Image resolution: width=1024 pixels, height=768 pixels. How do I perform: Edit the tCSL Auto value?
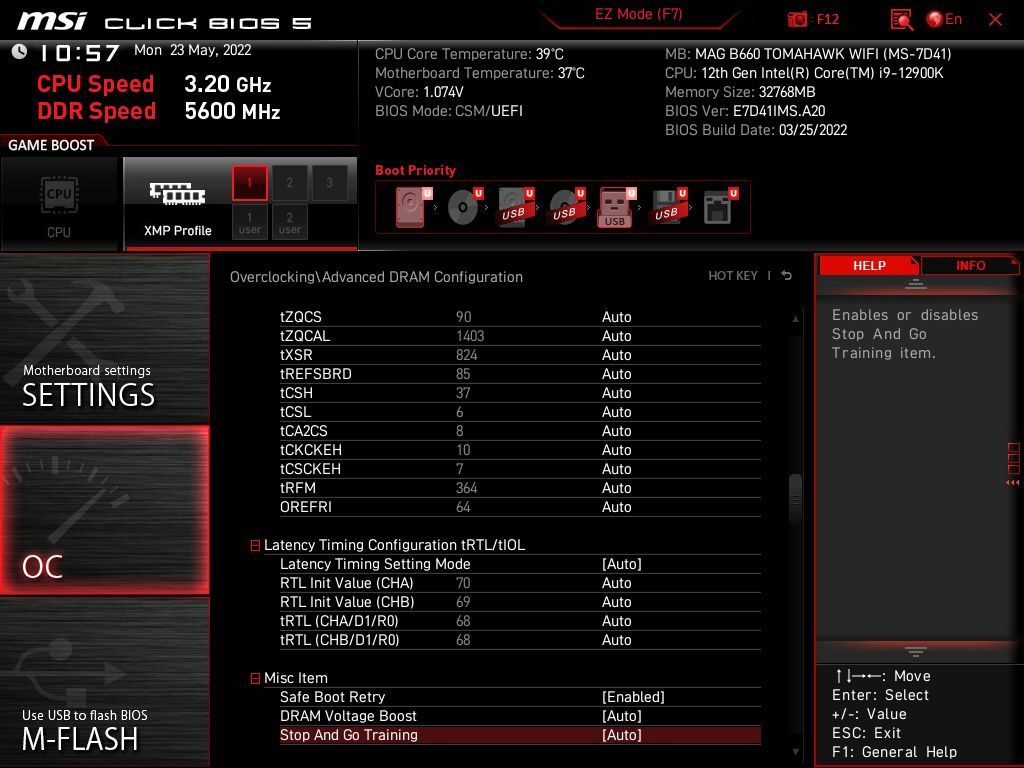click(616, 412)
